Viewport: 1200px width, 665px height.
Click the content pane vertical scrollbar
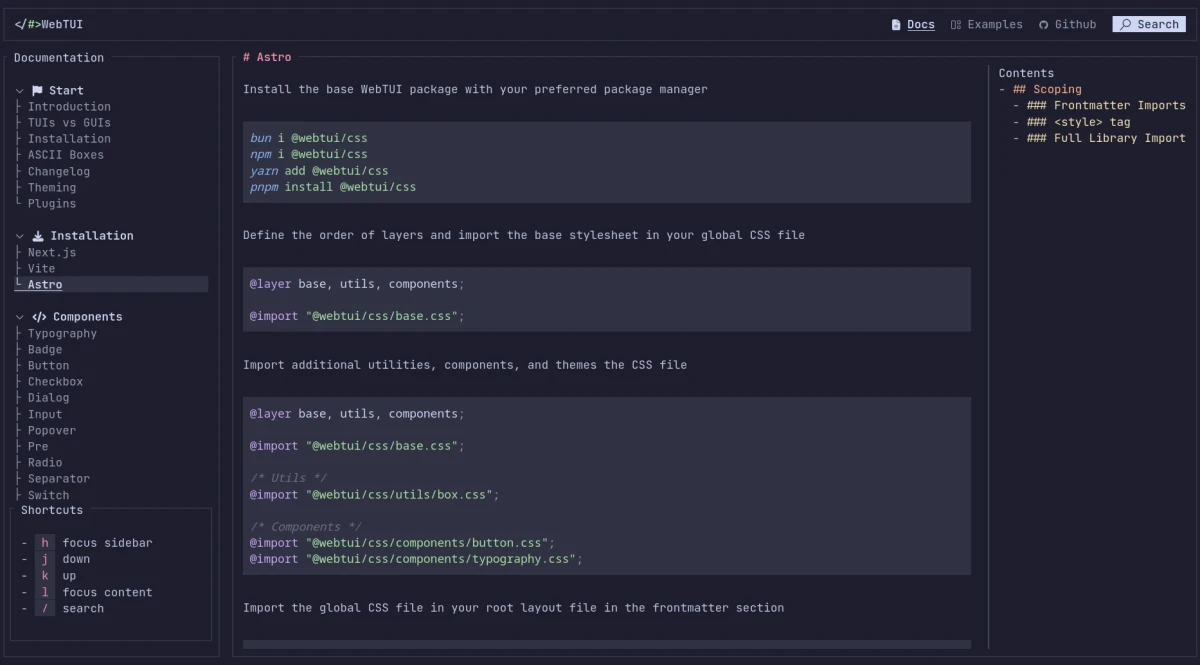[988, 350]
